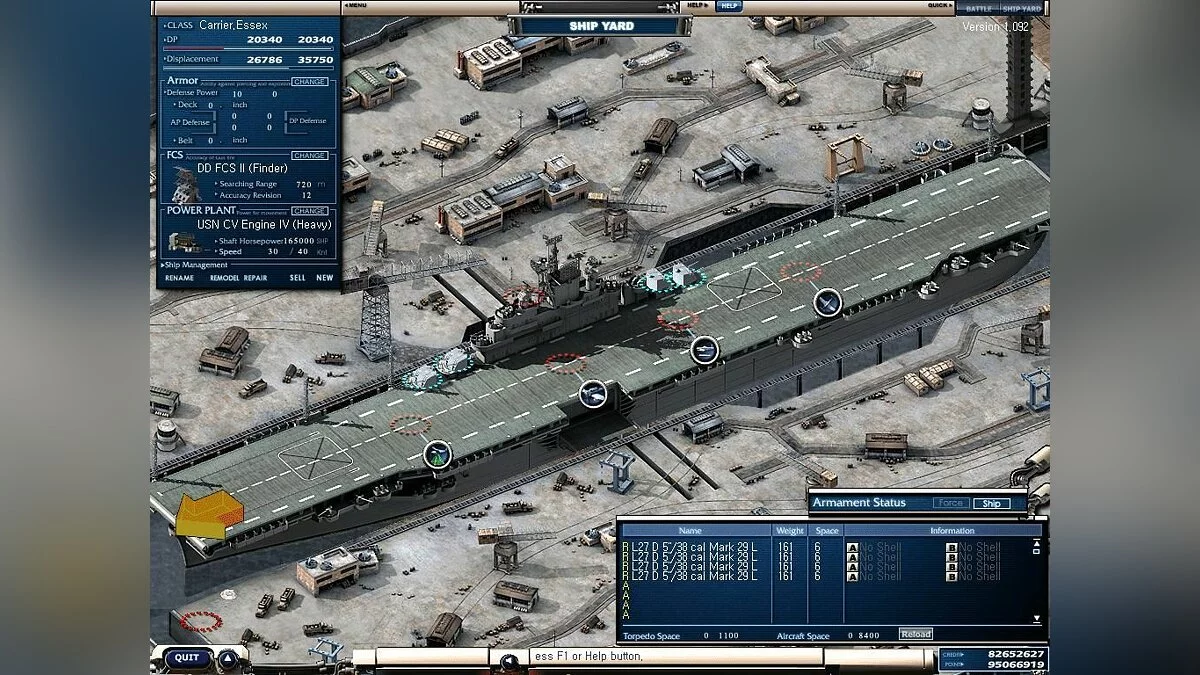The image size is (1200, 675).
Task: Toggle Armament Status to Force view
Action: [950, 503]
